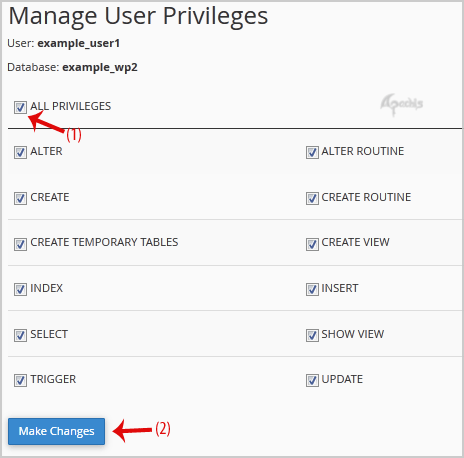Image resolution: width=464 pixels, height=458 pixels.
Task: Toggle the UPDATE privilege checkbox
Action: coord(312,380)
